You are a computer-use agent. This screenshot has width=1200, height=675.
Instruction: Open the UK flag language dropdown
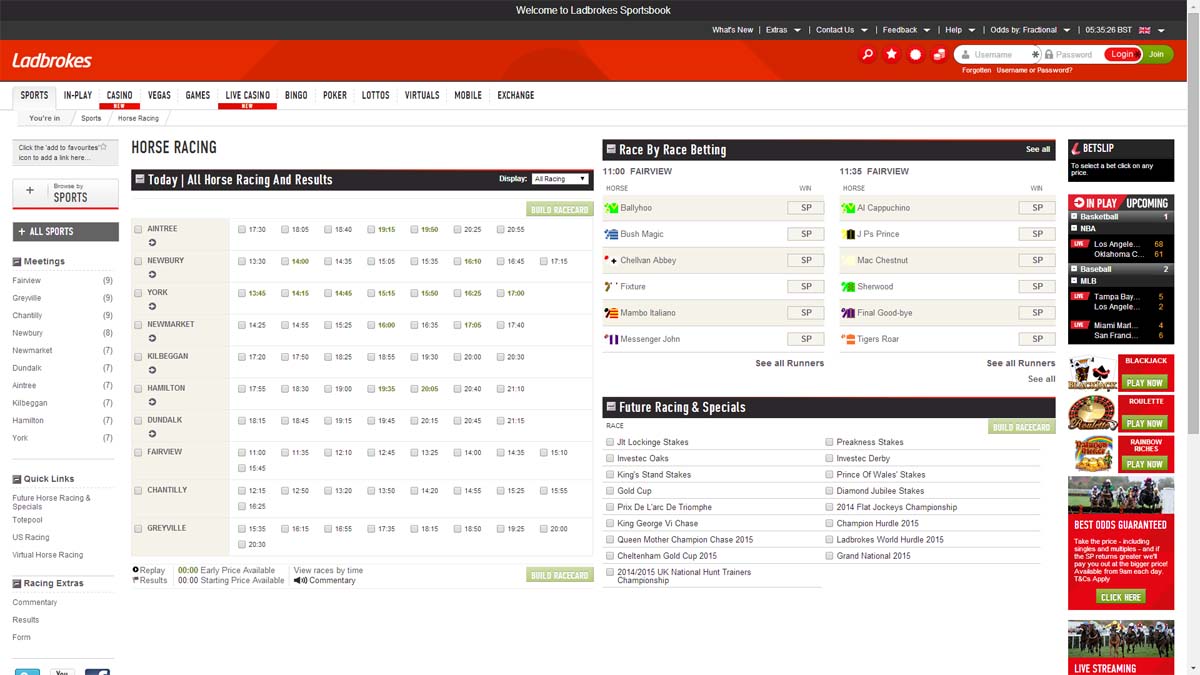click(1151, 30)
